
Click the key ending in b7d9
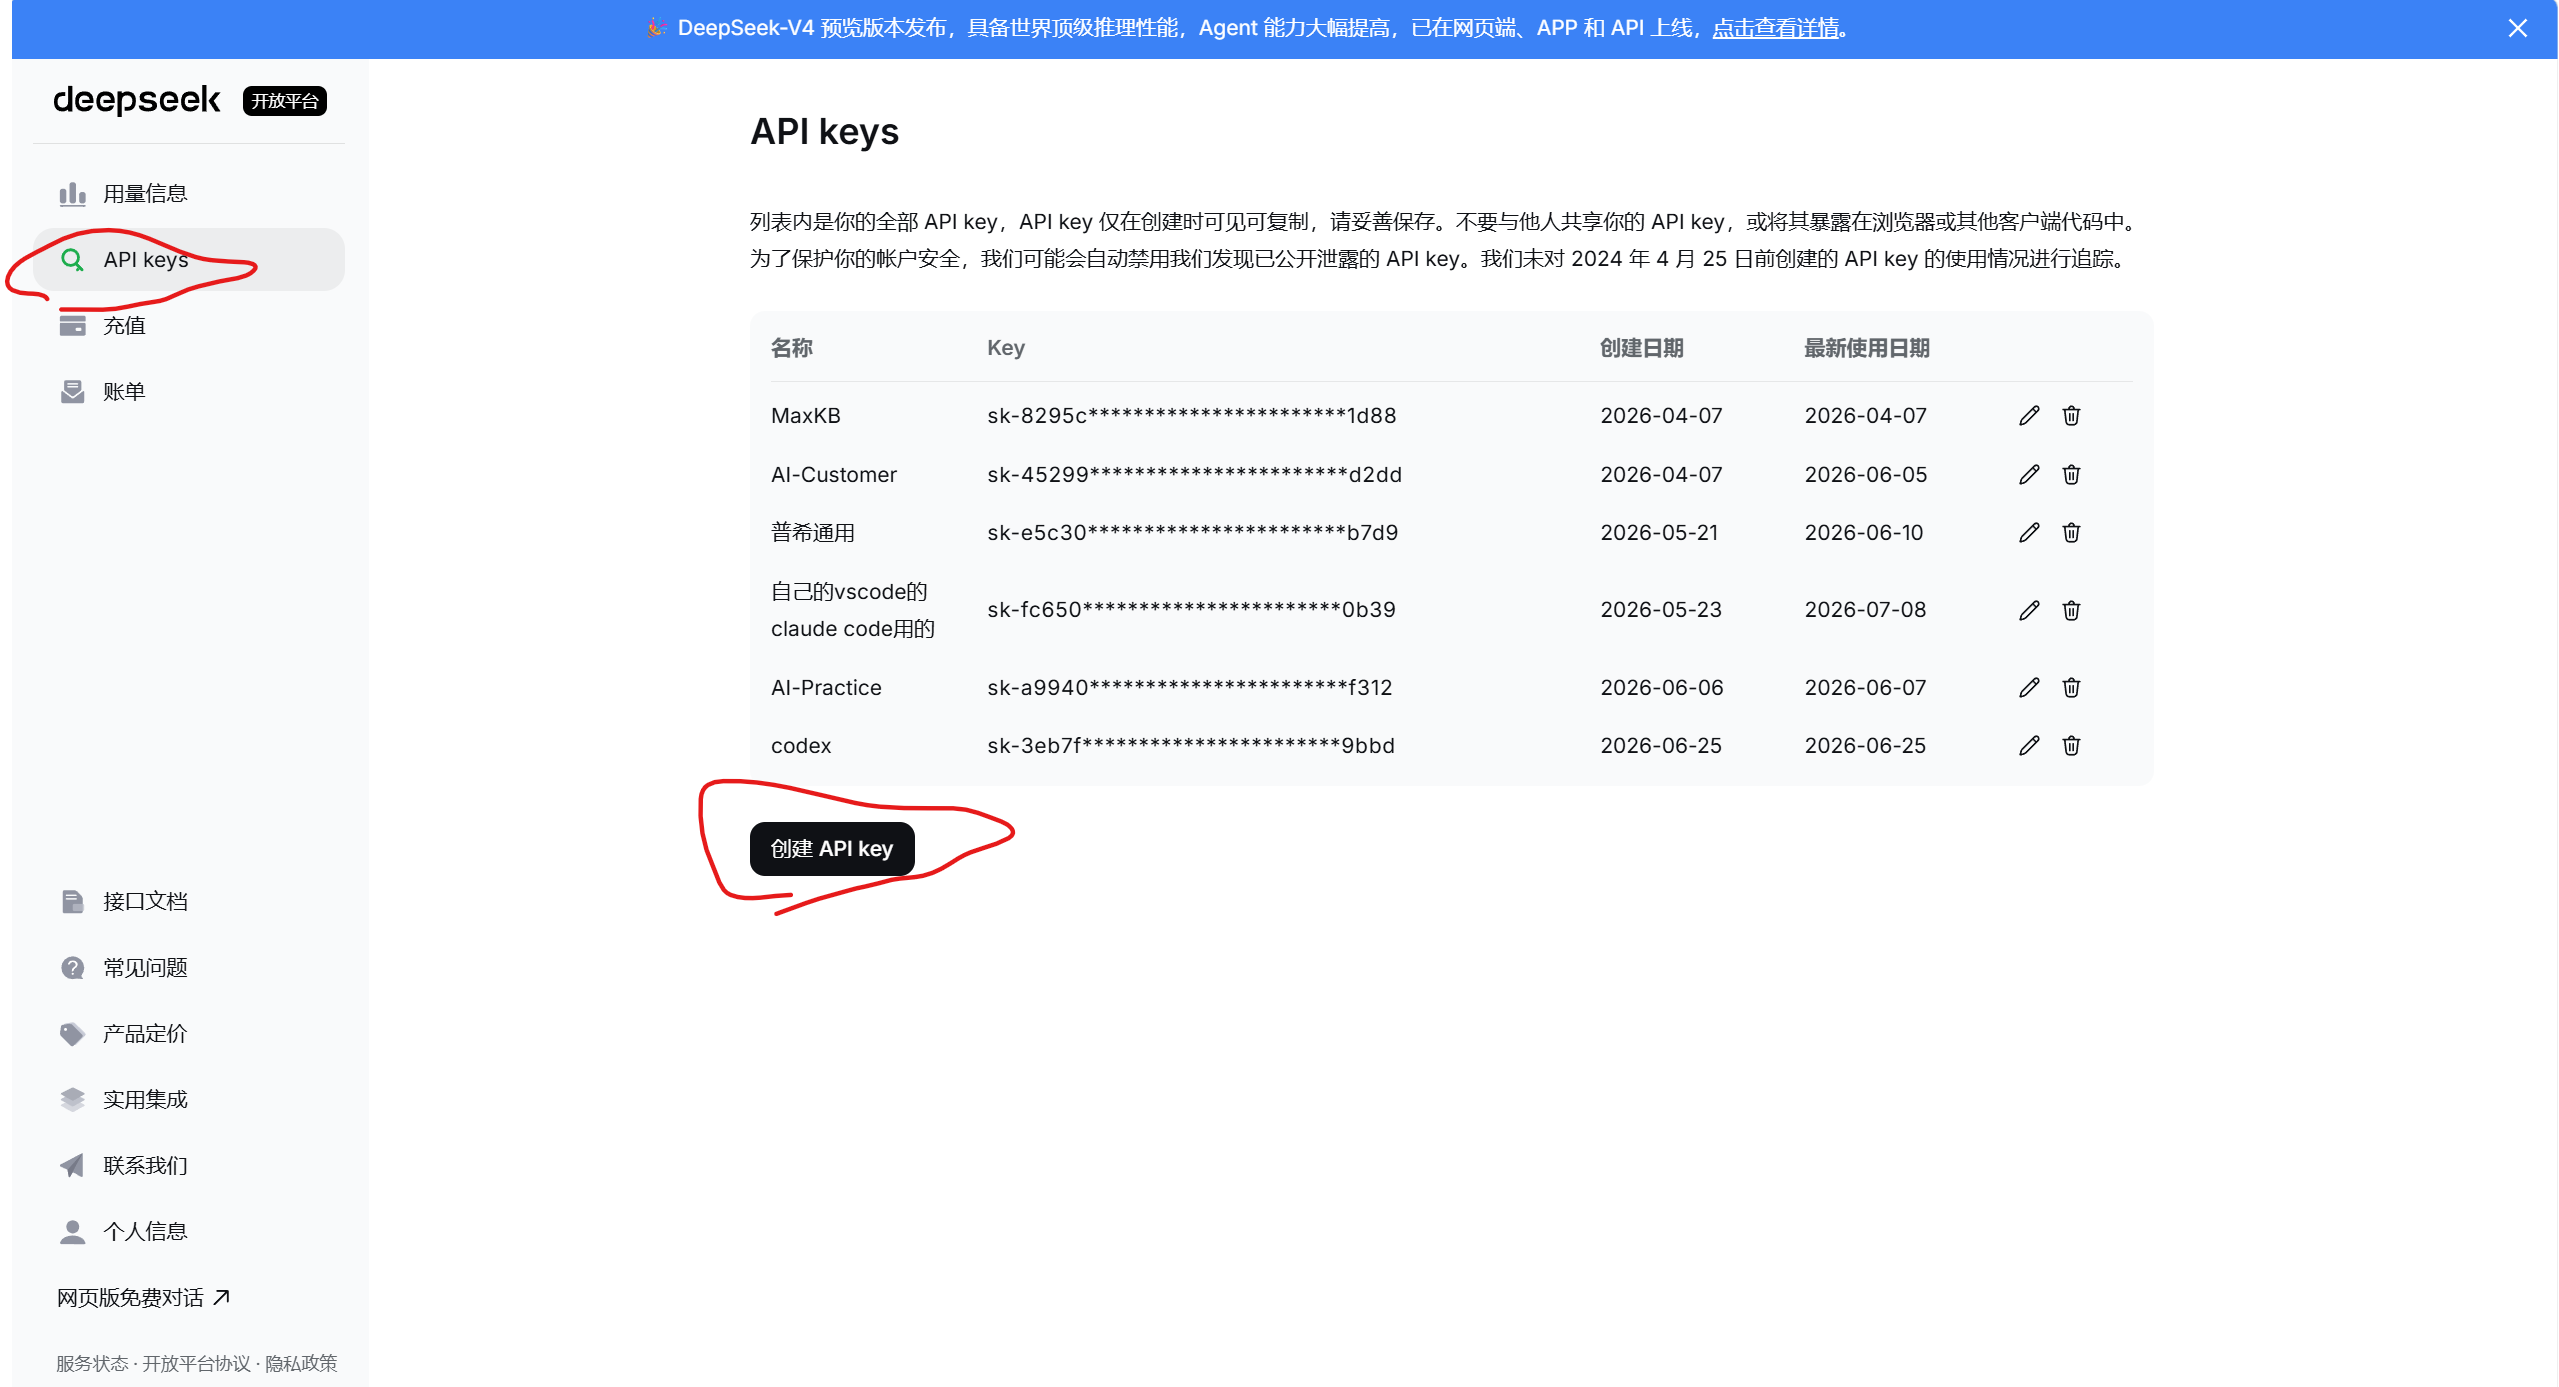pyautogui.click(x=1193, y=533)
